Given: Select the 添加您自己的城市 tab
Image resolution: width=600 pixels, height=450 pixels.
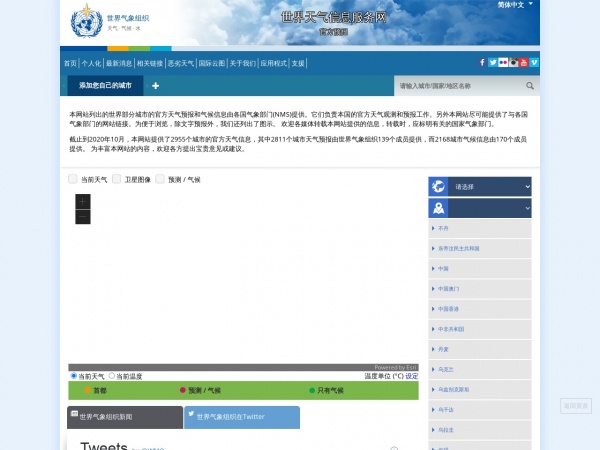Looking at the screenshot, I should (105, 86).
